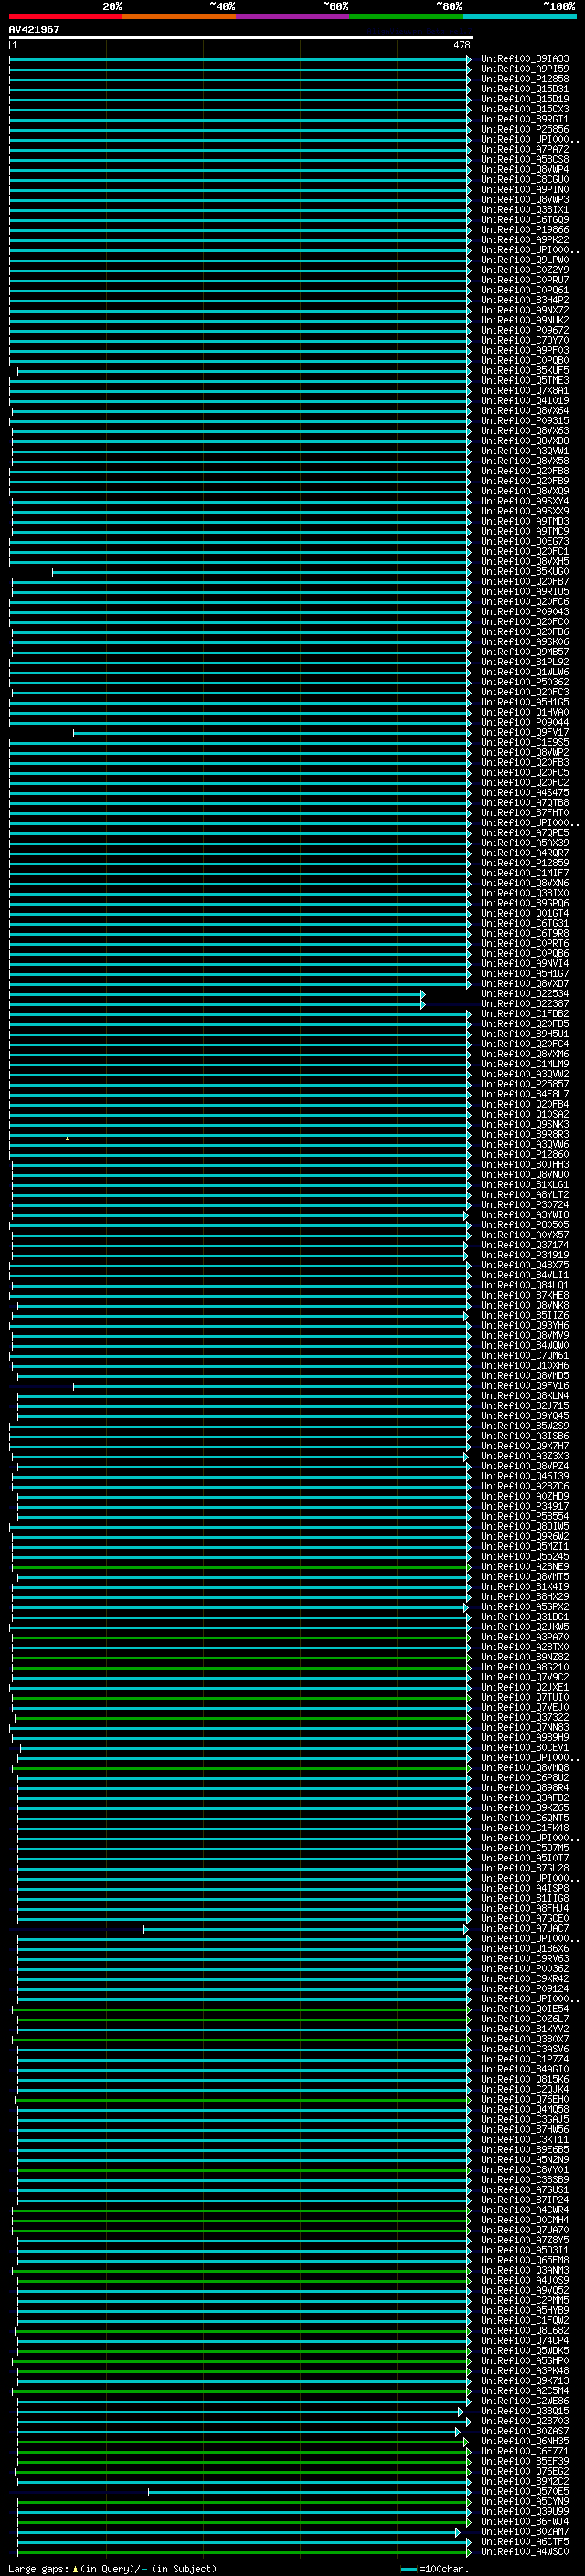The image size is (585, 2576).
Task: Open hit UniRef100_P19866
Action: coord(525,230)
